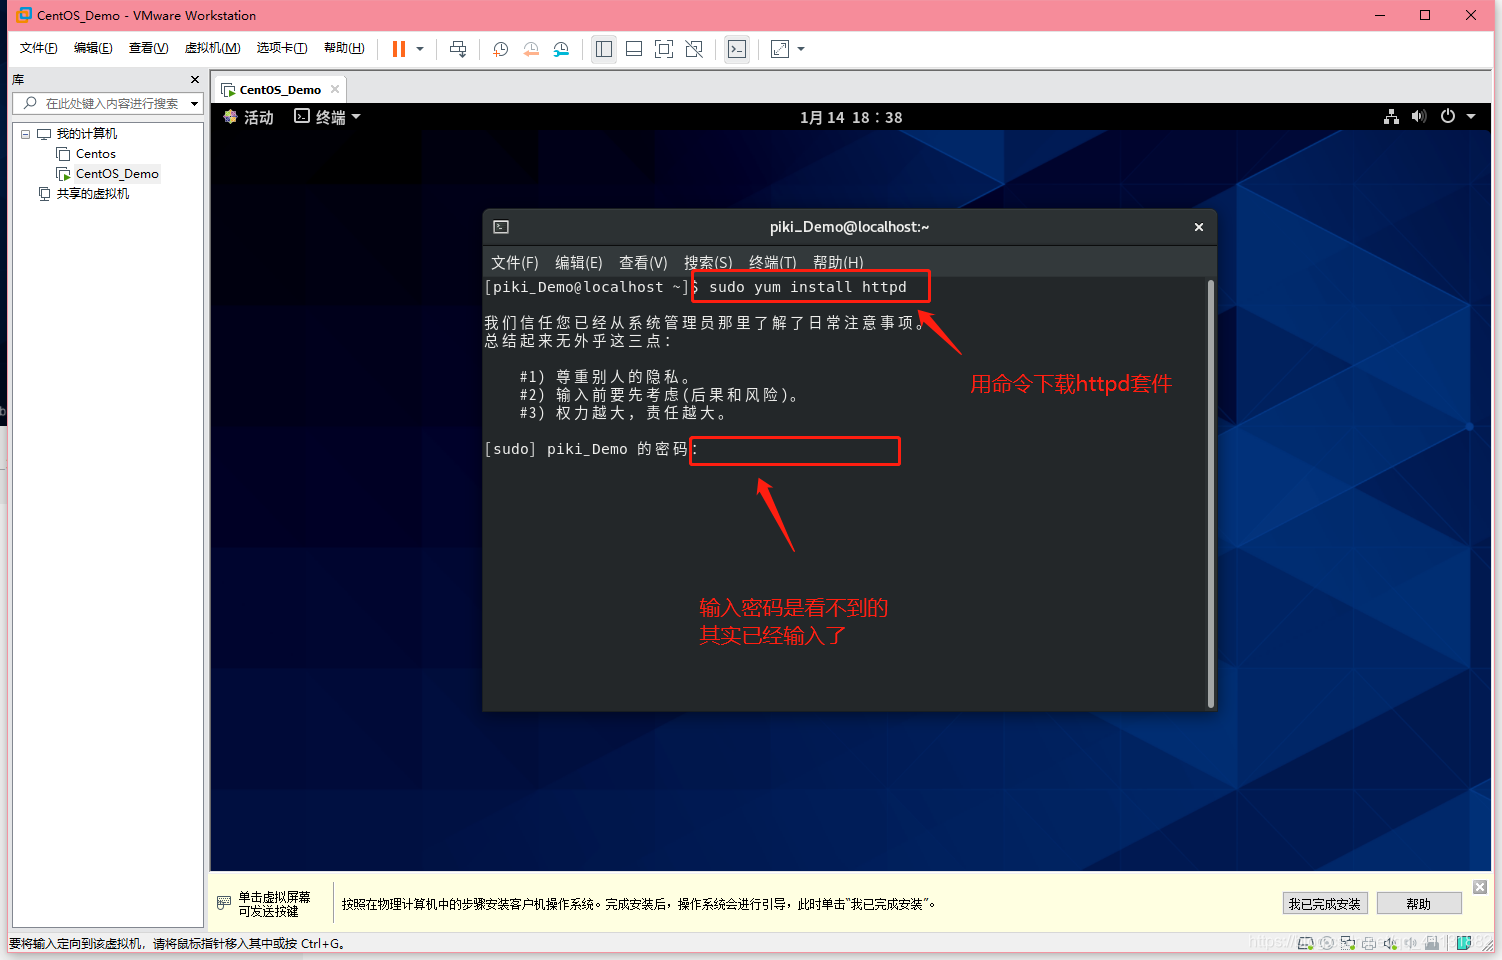Screen dimensions: 1502x960
Task: Click the guest power icon in the top bar
Action: point(1447,117)
